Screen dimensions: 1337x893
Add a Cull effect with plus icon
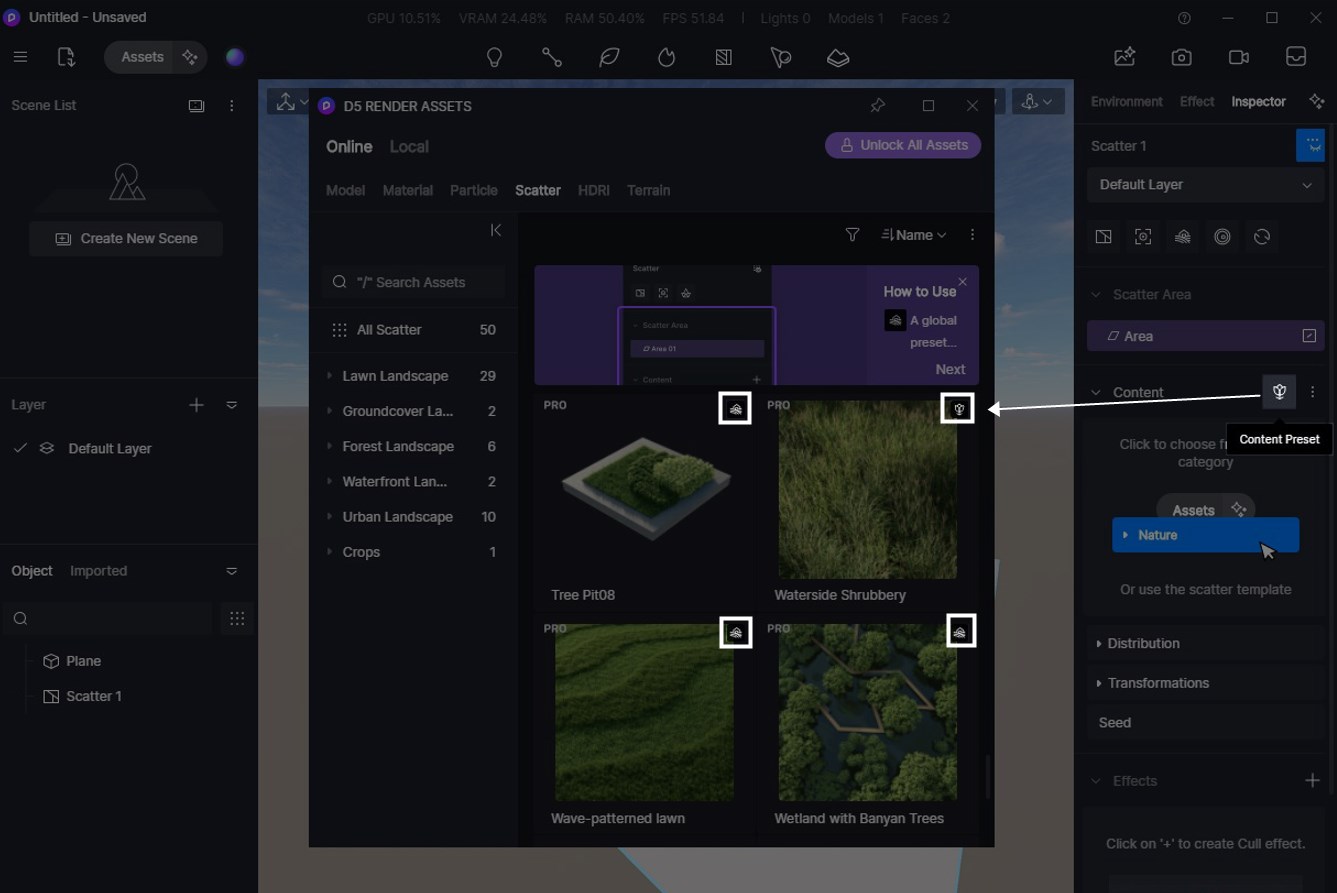1312,781
